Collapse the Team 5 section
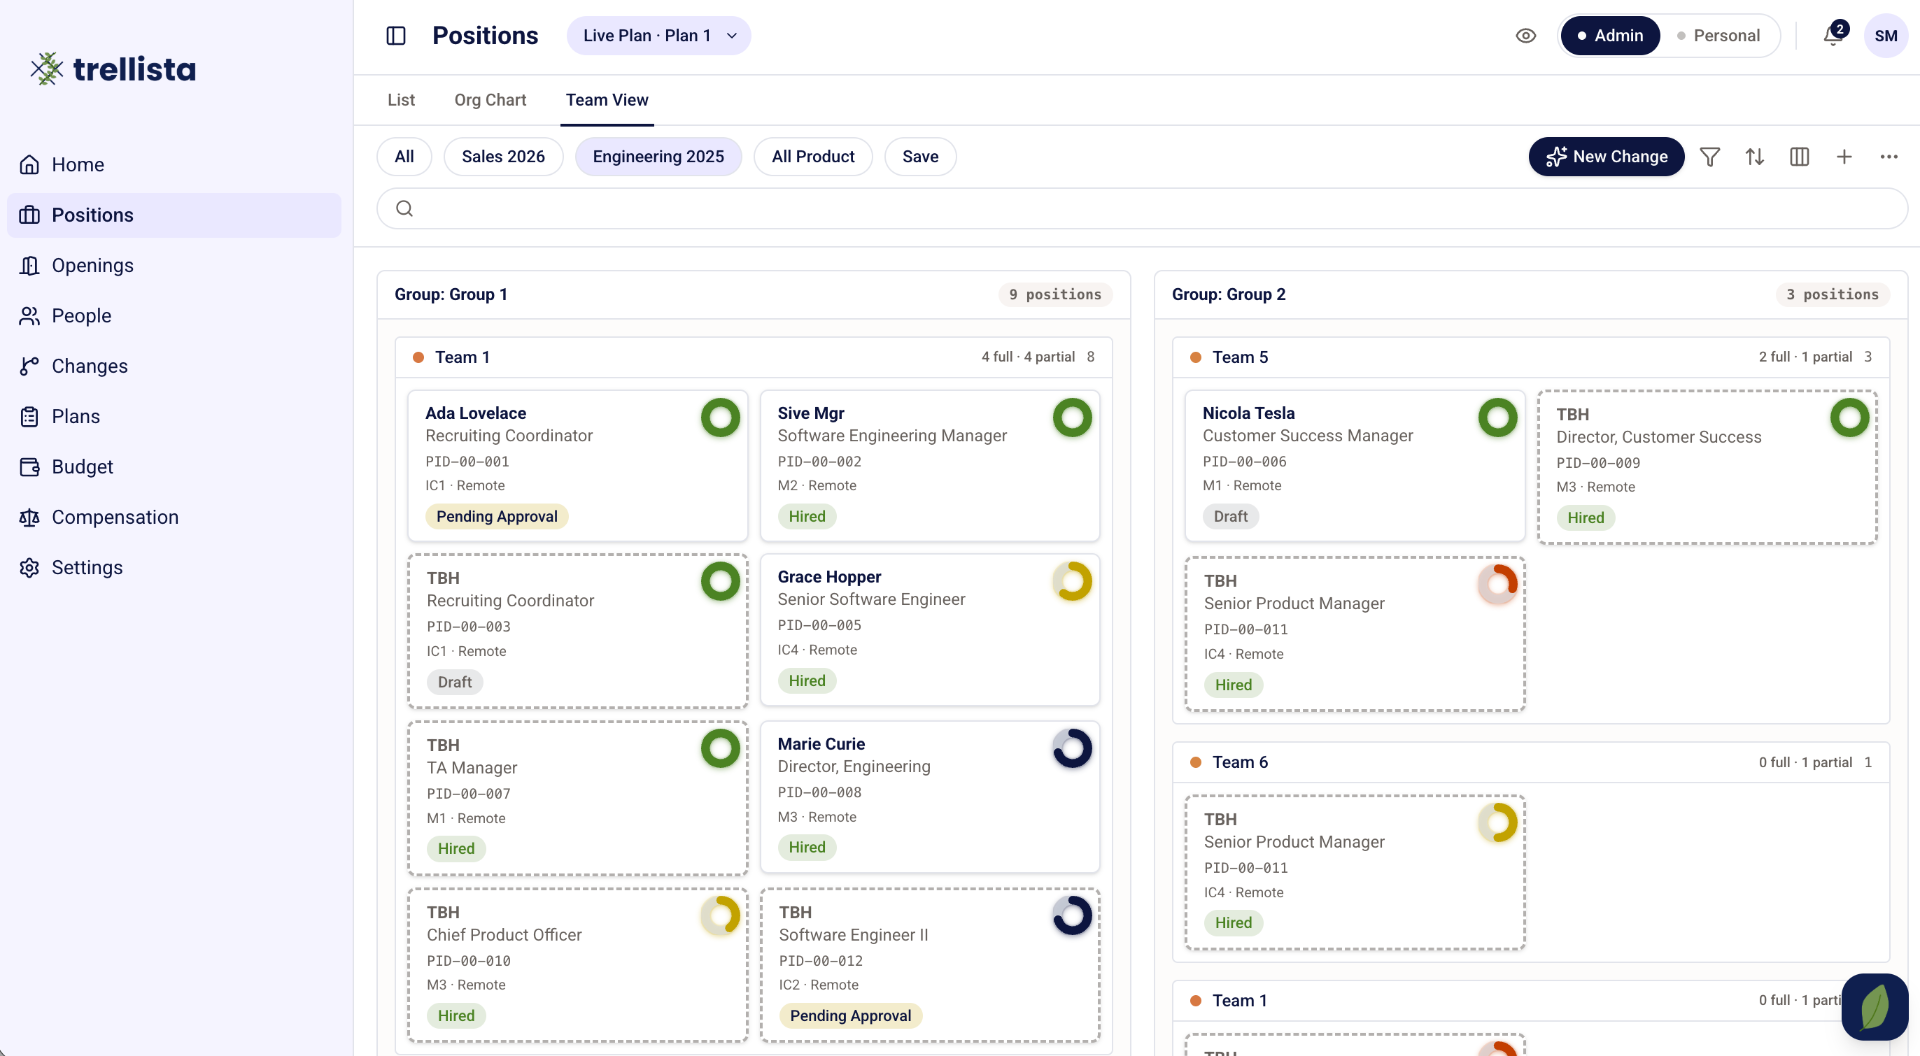 1531,357
